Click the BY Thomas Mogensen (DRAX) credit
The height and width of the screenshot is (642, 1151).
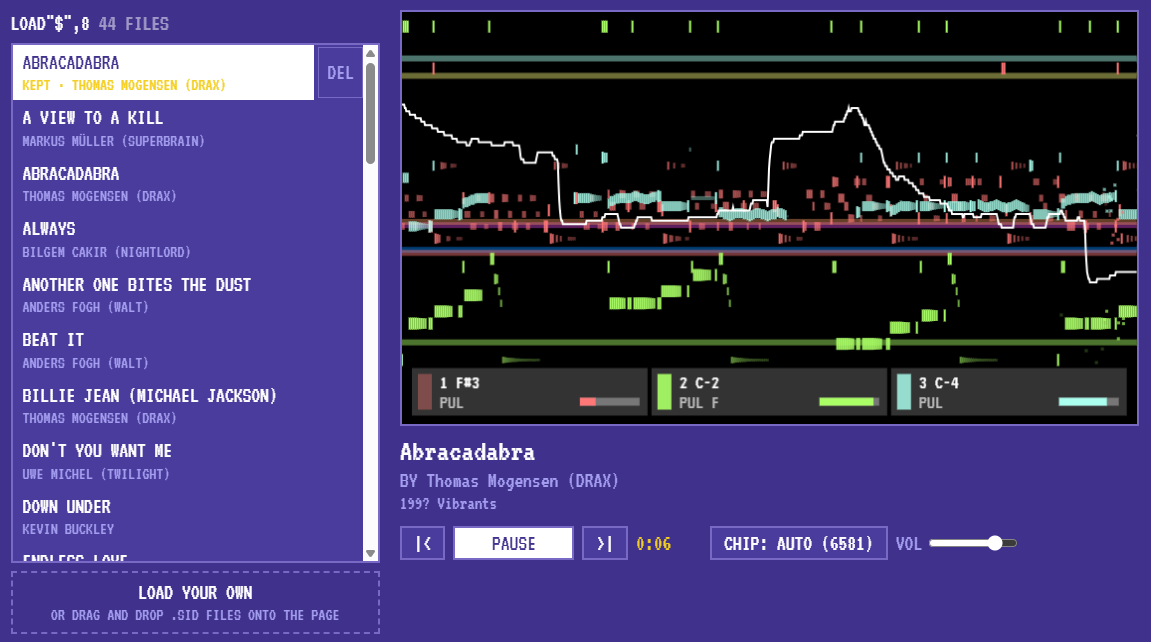coord(509,481)
